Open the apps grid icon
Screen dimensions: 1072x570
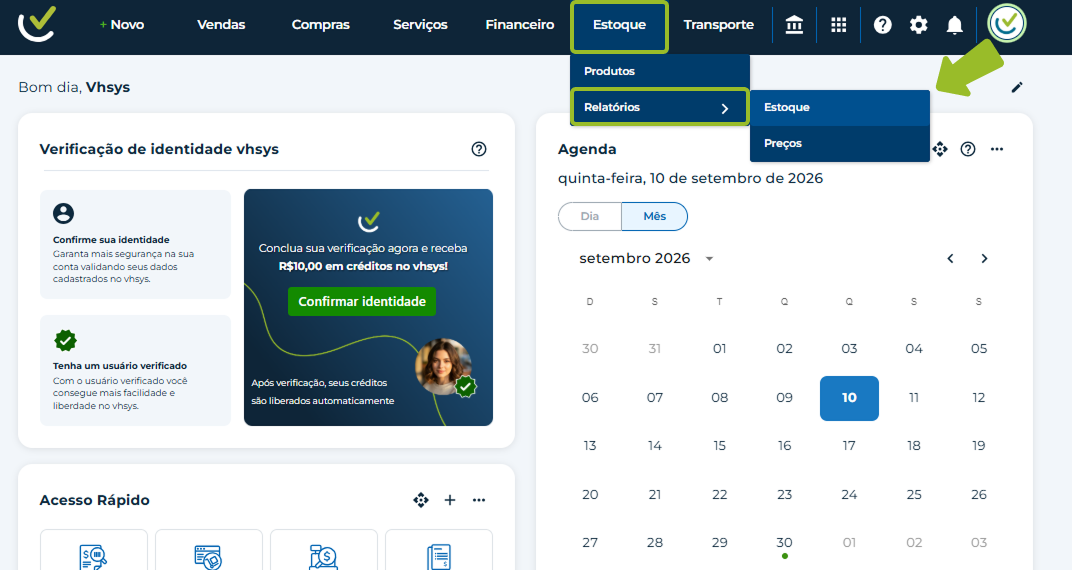[x=839, y=25]
